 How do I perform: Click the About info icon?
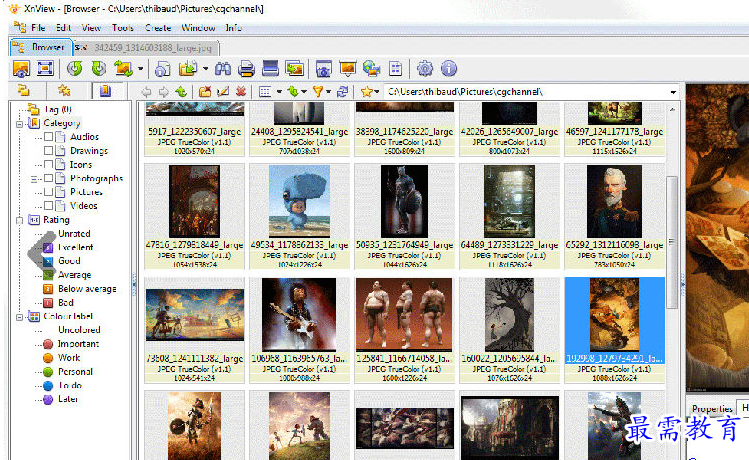pyautogui.click(x=449, y=69)
